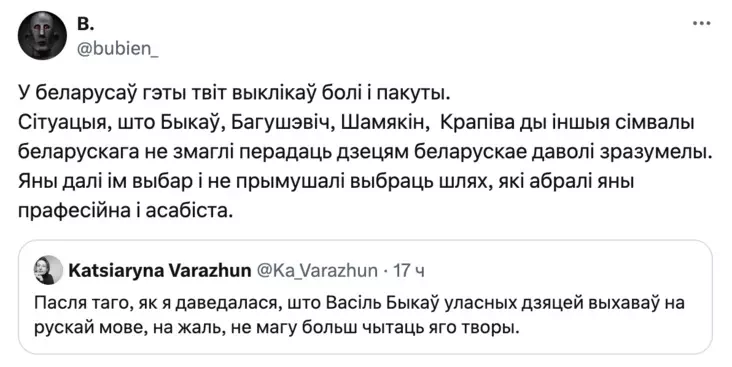
Task: Click the line starting 'беларускага не змаглі'
Action: 366,152
